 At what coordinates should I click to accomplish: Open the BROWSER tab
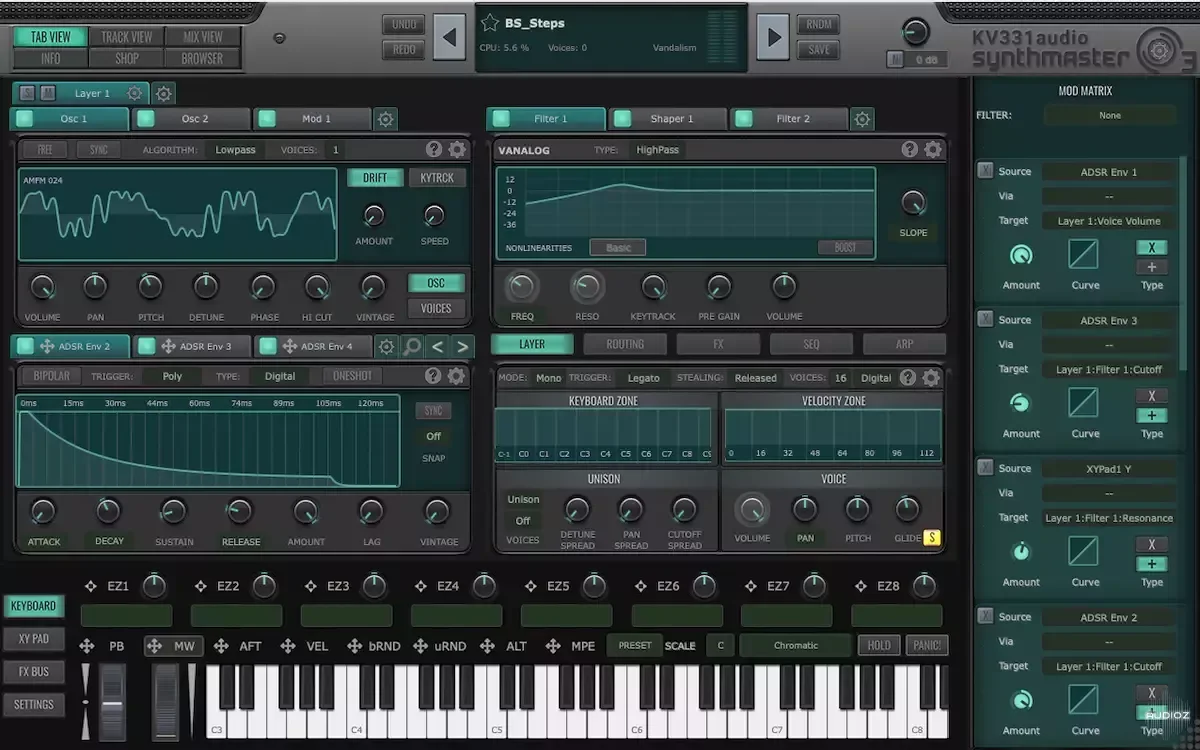tap(203, 58)
